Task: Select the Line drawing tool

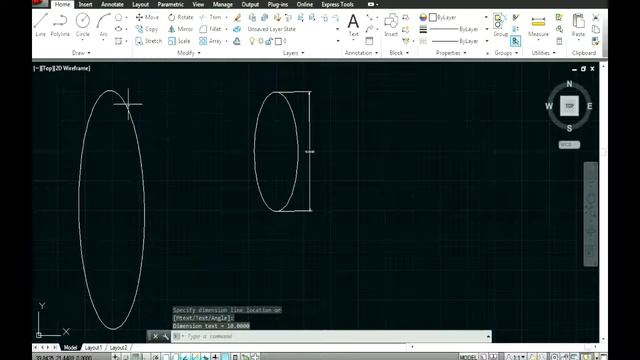Action: [x=41, y=24]
